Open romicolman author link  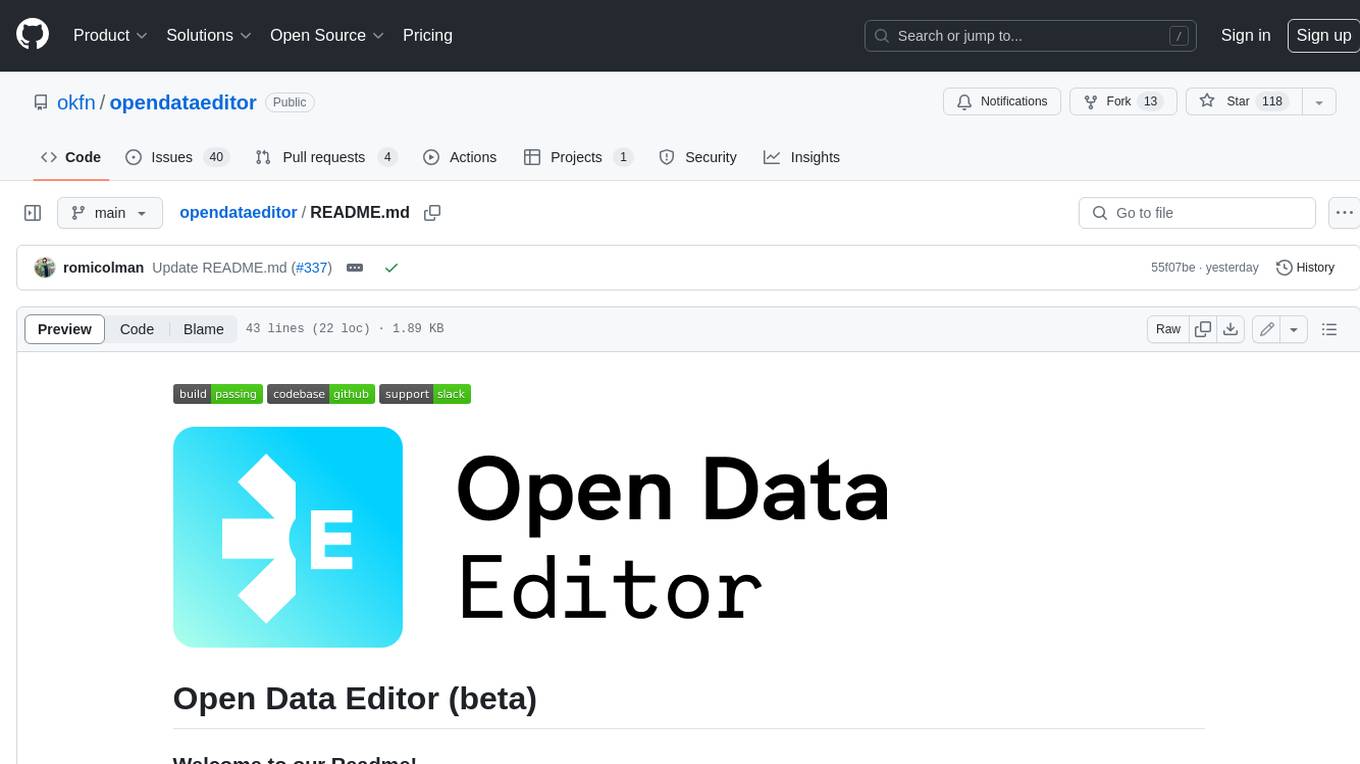(x=103, y=268)
